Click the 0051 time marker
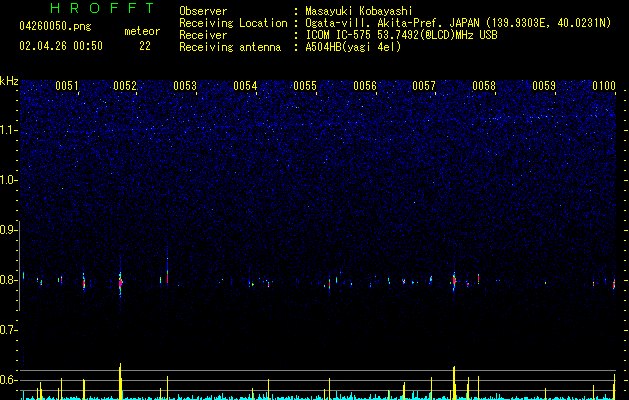 pyautogui.click(x=67, y=86)
